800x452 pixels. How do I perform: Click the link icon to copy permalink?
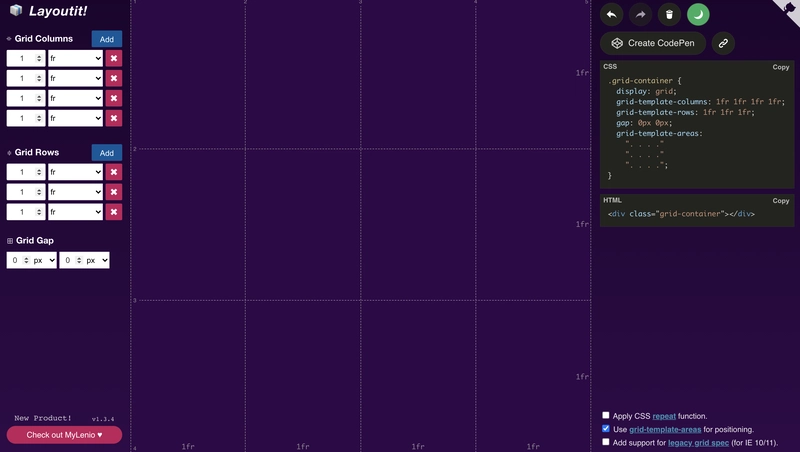723,43
